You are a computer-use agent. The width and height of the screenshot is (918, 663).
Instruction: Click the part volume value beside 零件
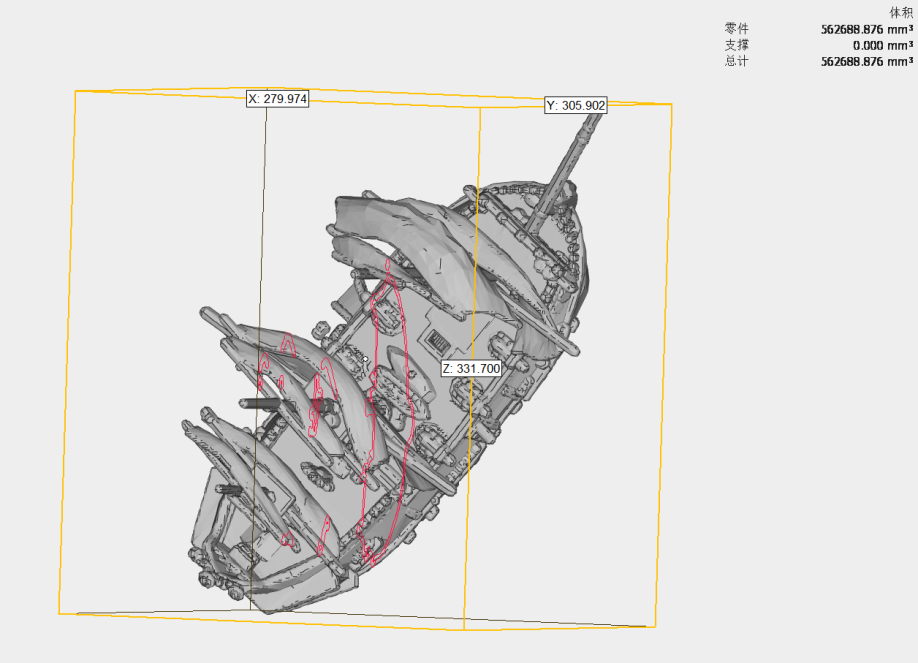click(866, 29)
